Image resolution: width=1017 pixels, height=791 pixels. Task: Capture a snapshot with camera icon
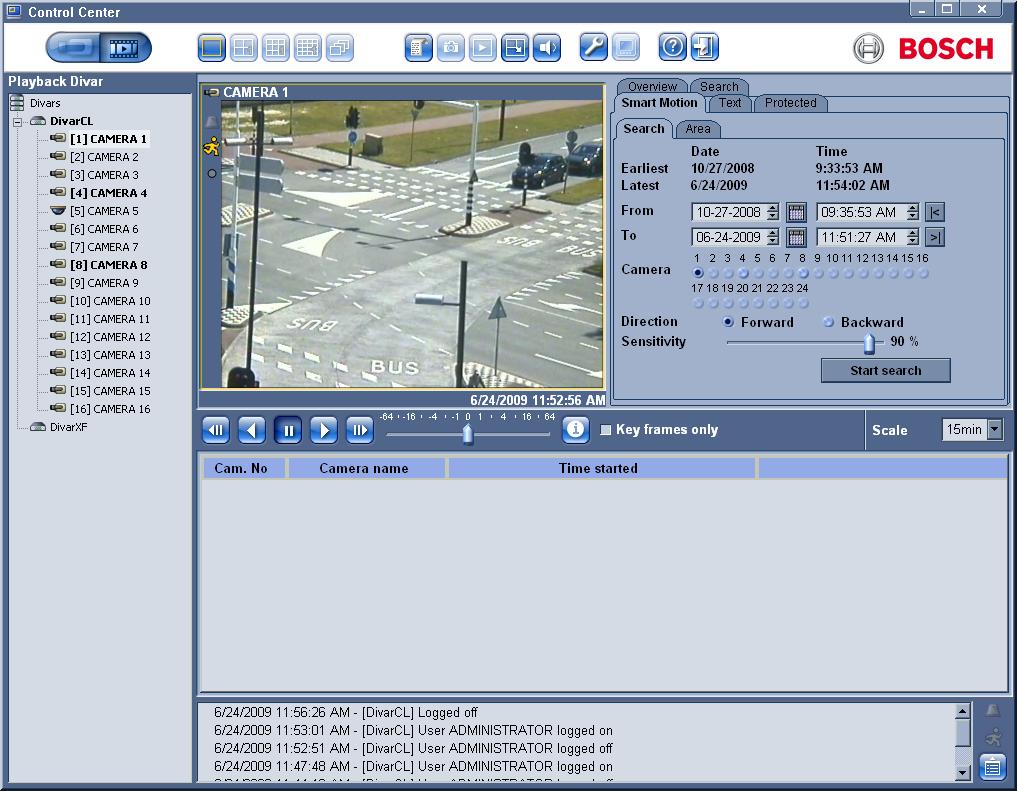(x=451, y=47)
